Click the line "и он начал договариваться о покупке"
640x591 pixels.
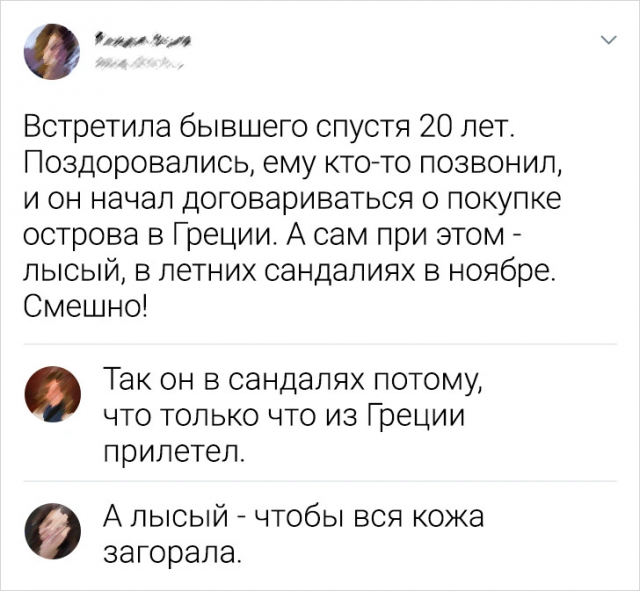292,200
